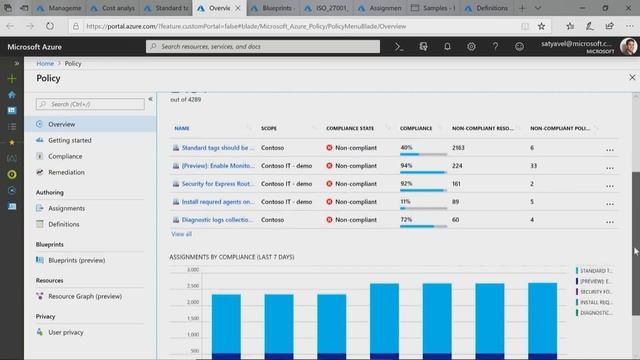The width and height of the screenshot is (640, 360).
Task: Switch to Management browser tab
Action: pos(60,8)
